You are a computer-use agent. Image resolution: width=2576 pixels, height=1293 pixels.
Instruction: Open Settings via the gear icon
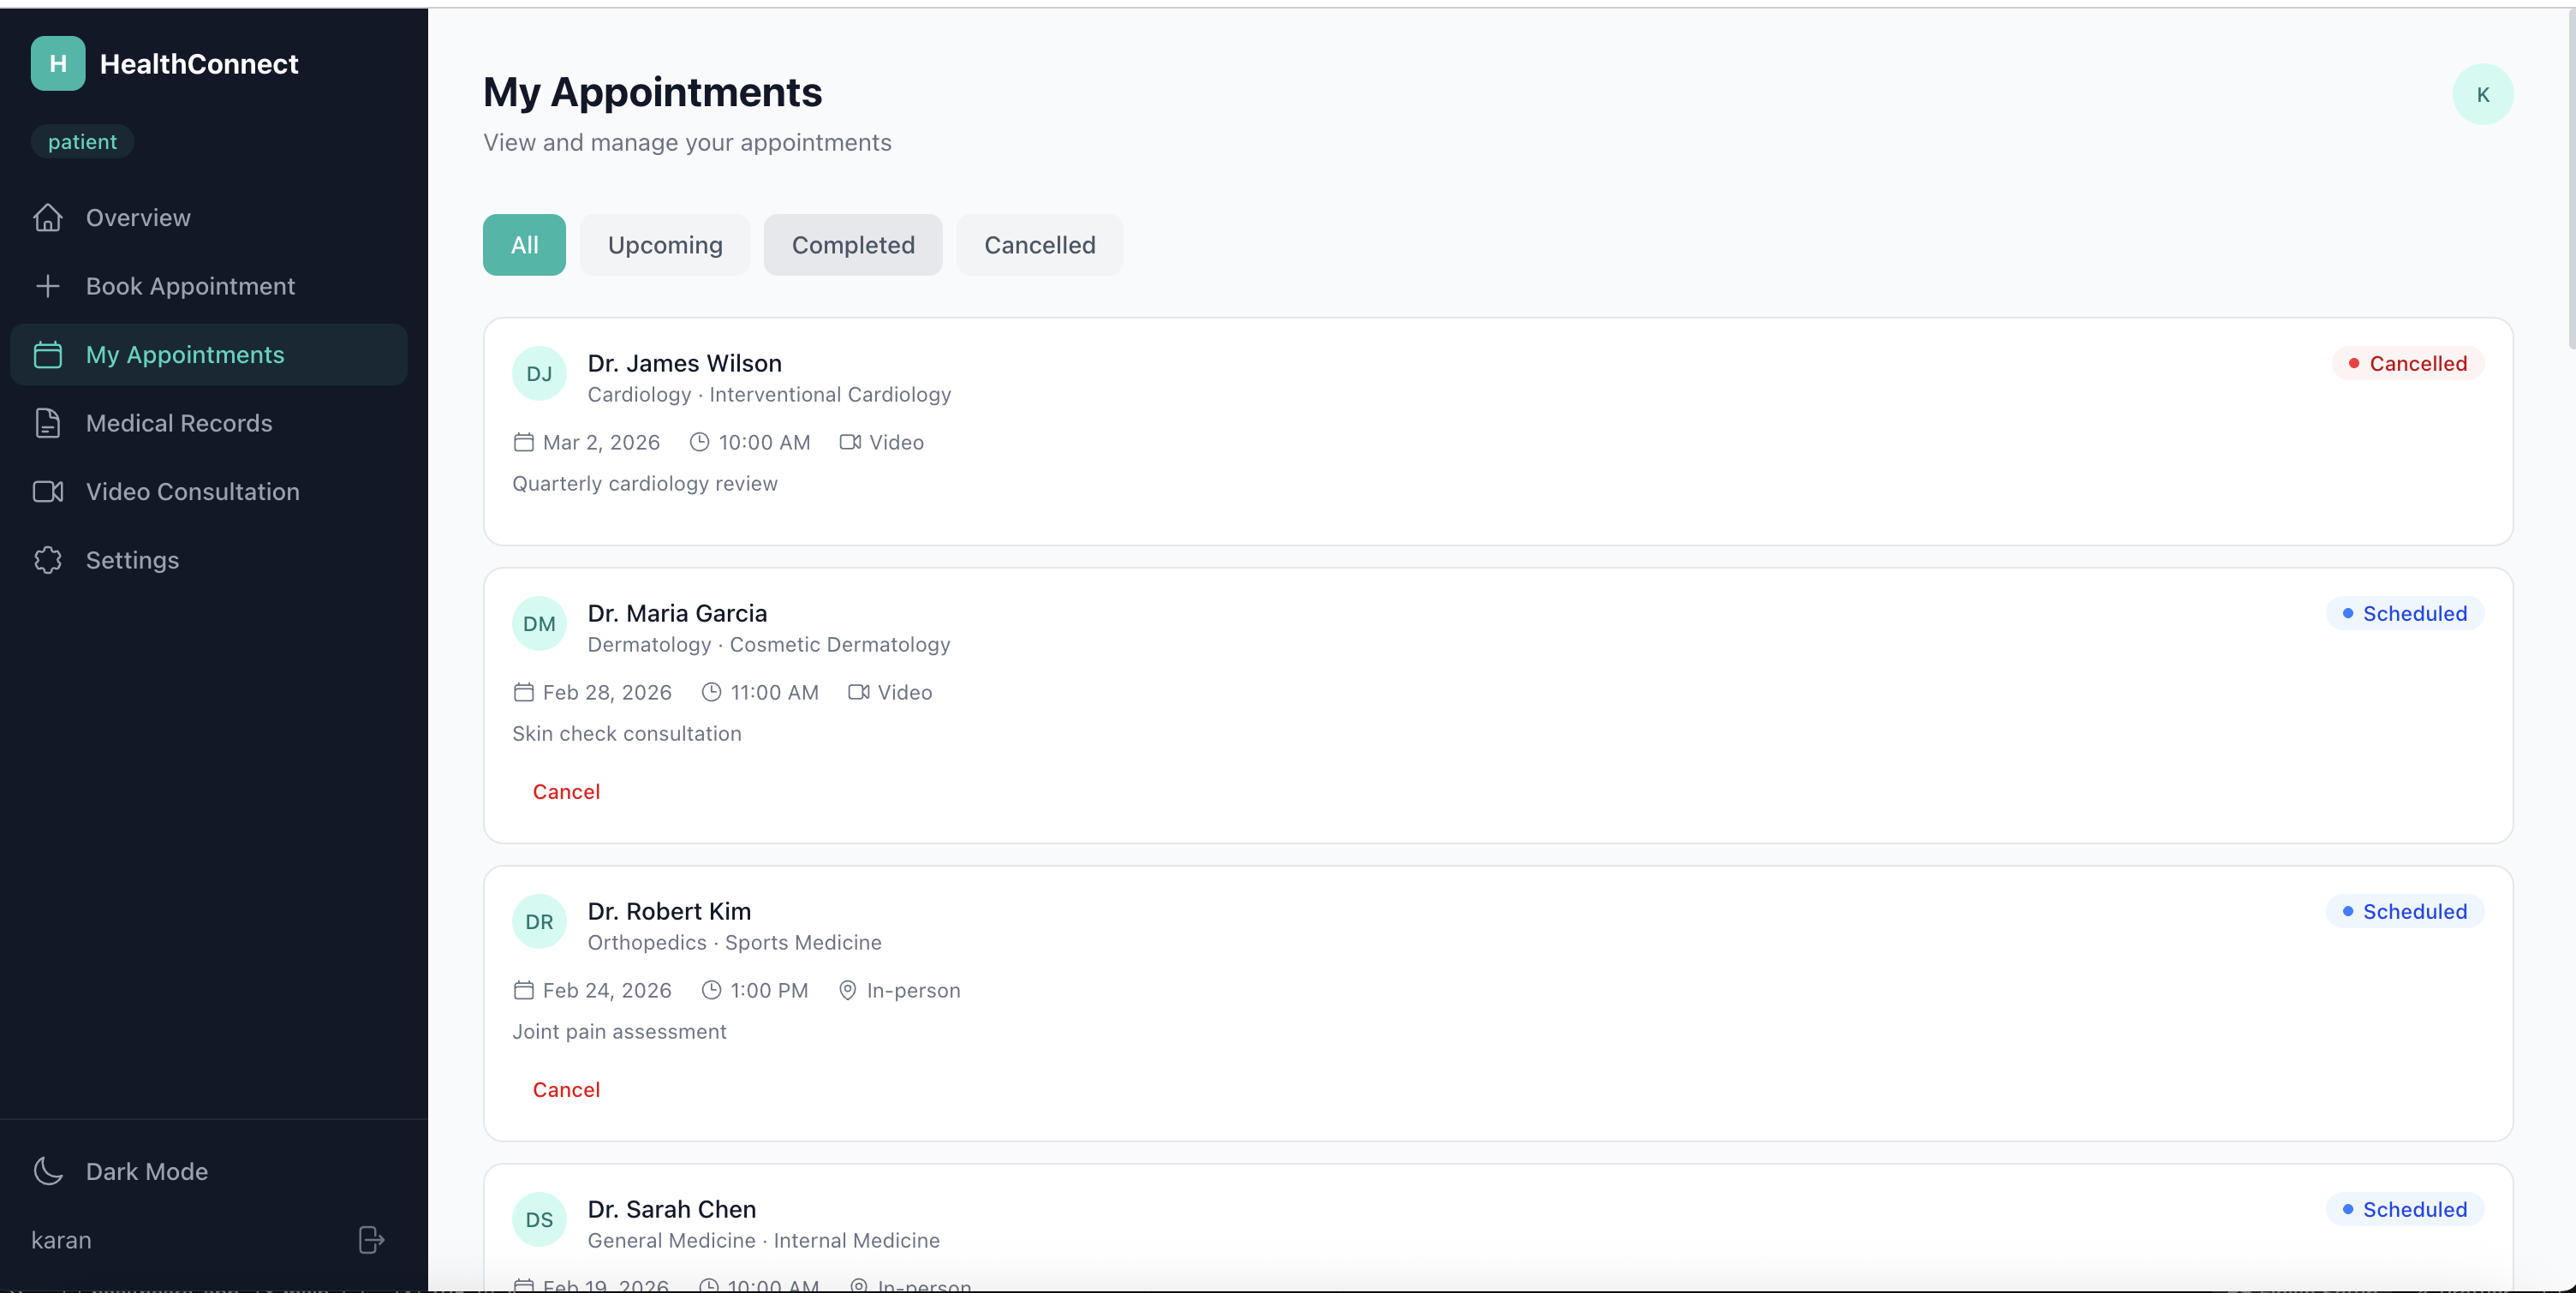[x=48, y=560]
